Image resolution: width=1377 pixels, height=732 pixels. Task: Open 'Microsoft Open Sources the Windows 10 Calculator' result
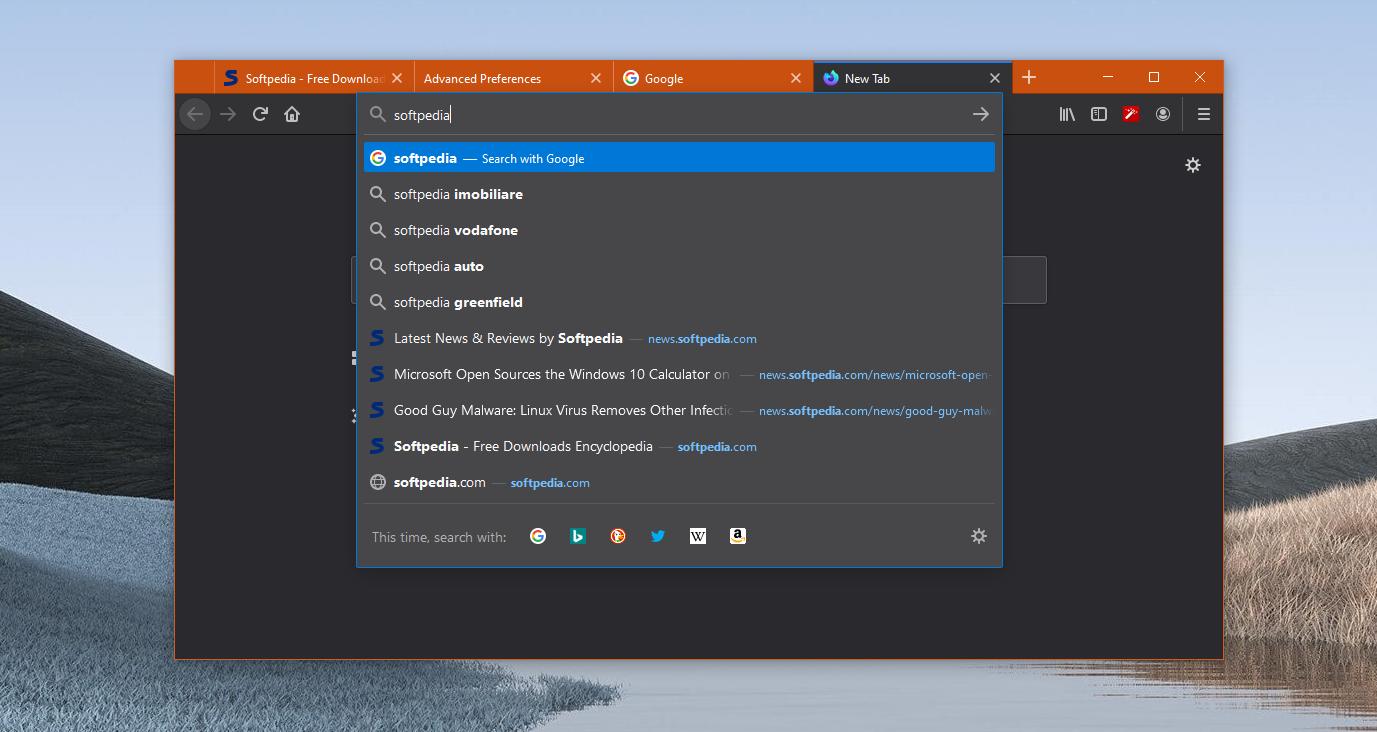tap(679, 374)
